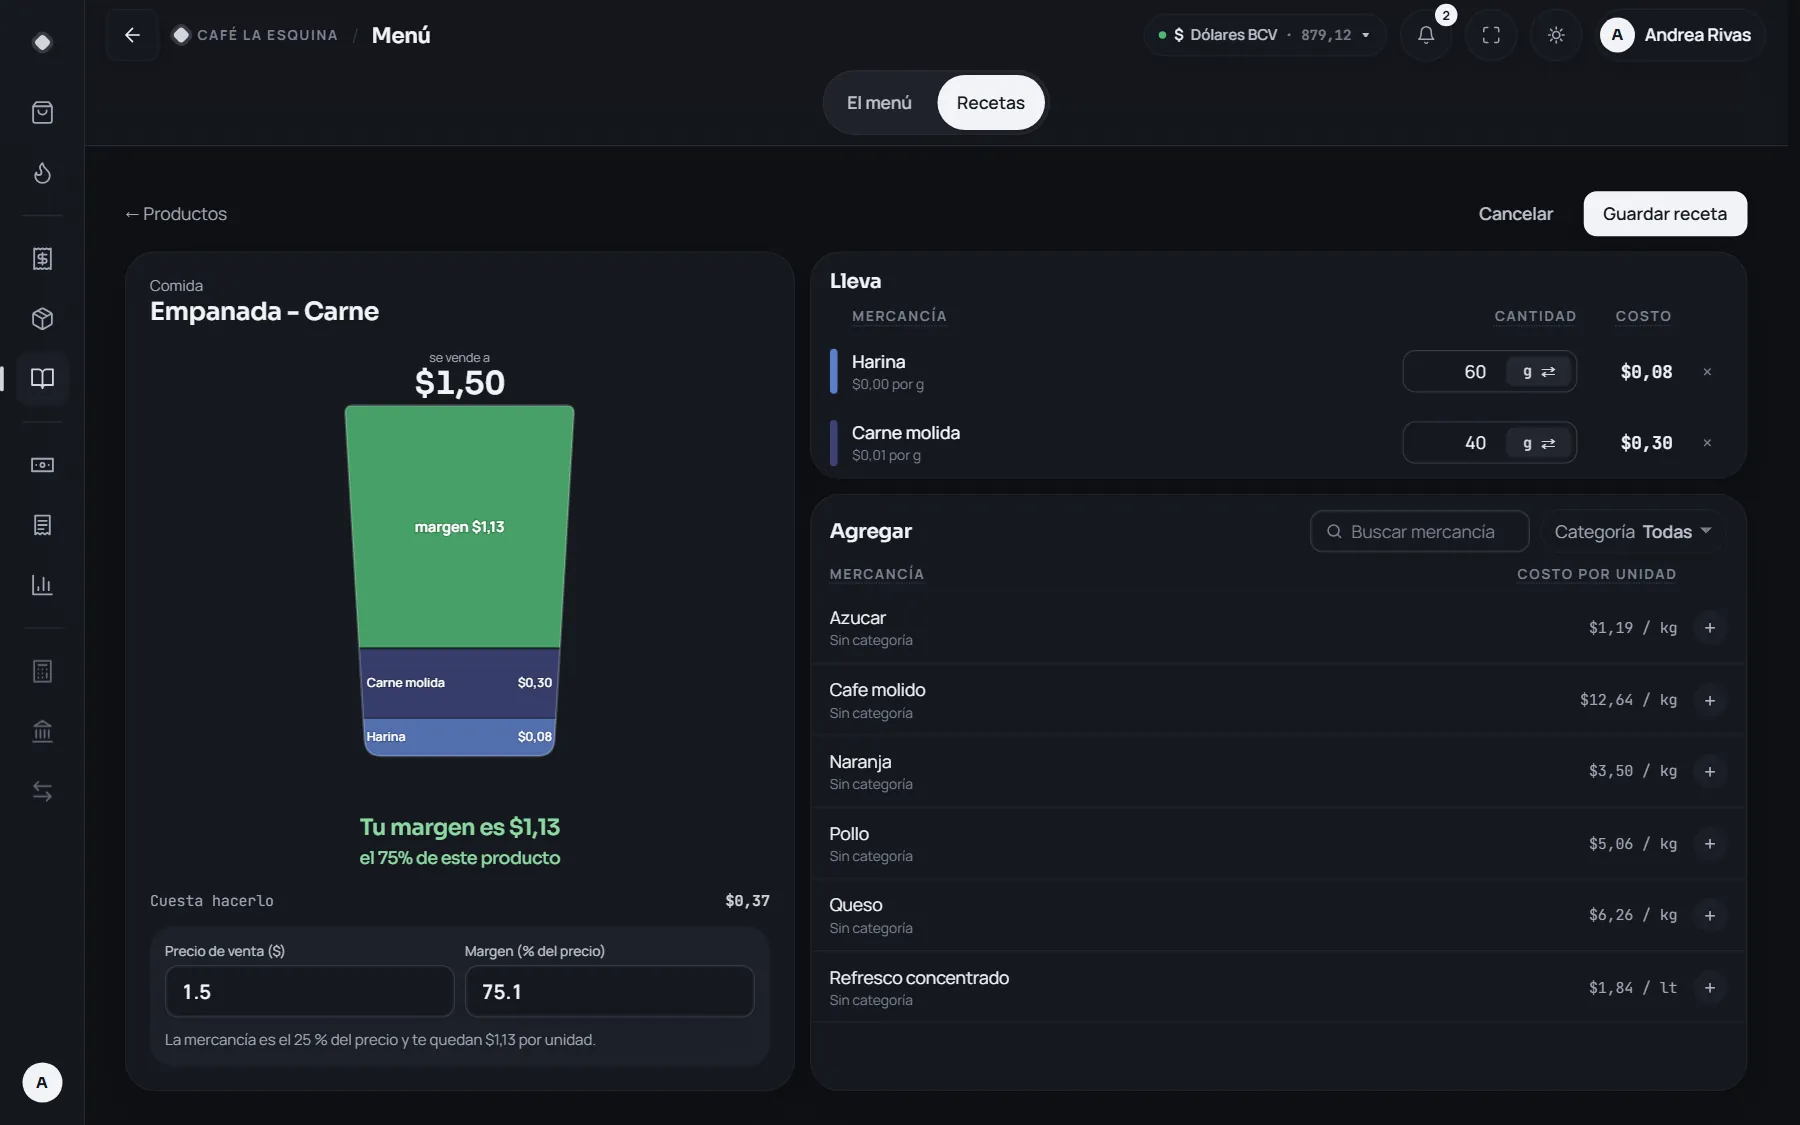1800x1125 pixels.
Task: Open the dollar receipt sidebar icon
Action: (42, 259)
